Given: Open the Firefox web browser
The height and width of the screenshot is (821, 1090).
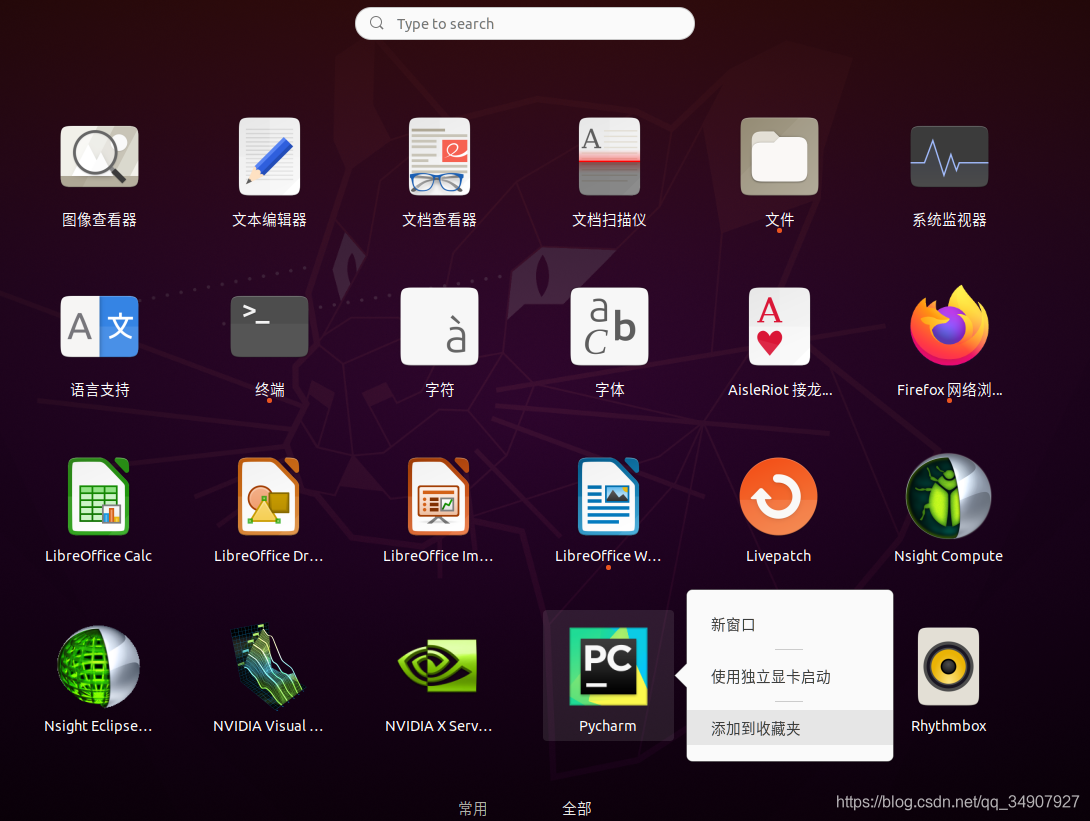Looking at the screenshot, I should pyautogui.click(x=949, y=326).
